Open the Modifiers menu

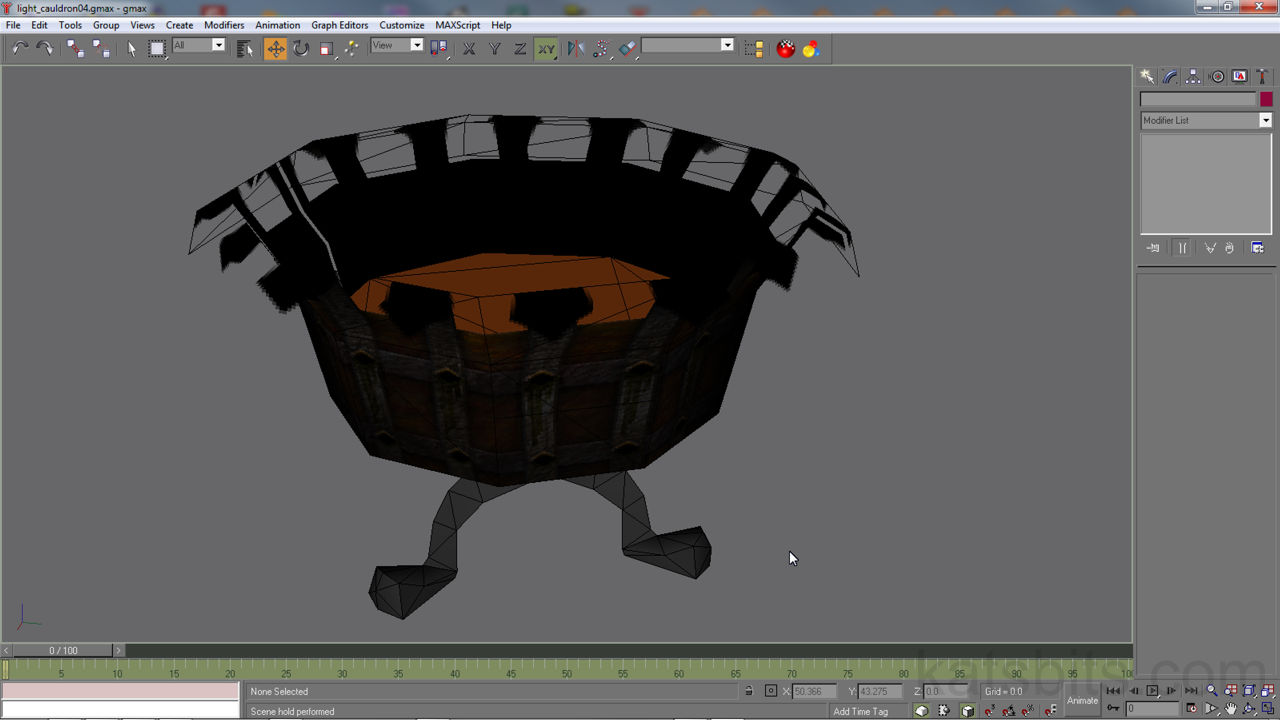pos(224,25)
